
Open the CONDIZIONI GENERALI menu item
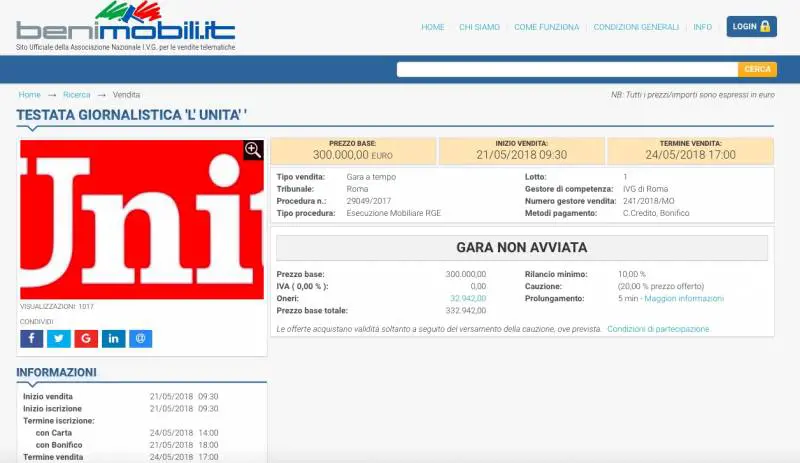[636, 27]
